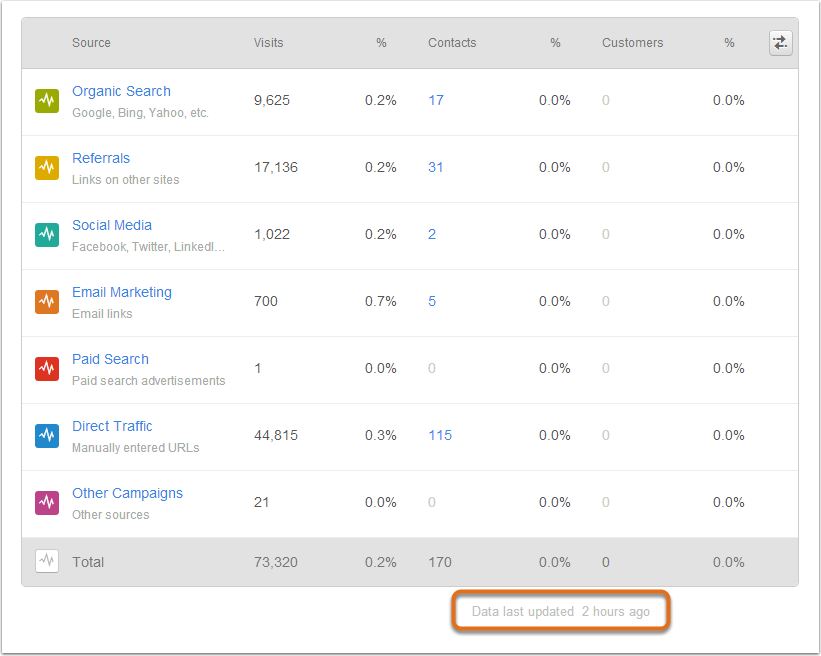This screenshot has height=656, width=821.
Task: View the 115 Direct Traffic contacts
Action: [x=440, y=436]
